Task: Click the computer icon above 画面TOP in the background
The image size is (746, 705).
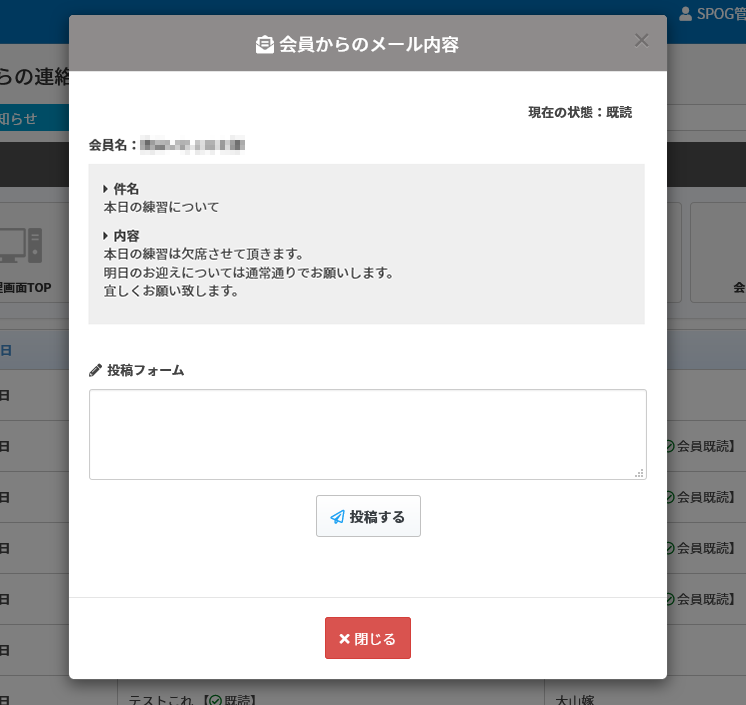Action: pos(21,245)
